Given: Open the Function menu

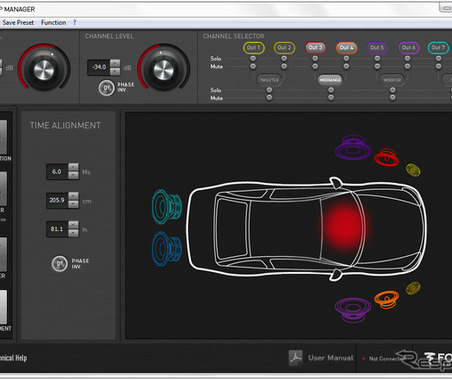Looking at the screenshot, I should coord(53,23).
